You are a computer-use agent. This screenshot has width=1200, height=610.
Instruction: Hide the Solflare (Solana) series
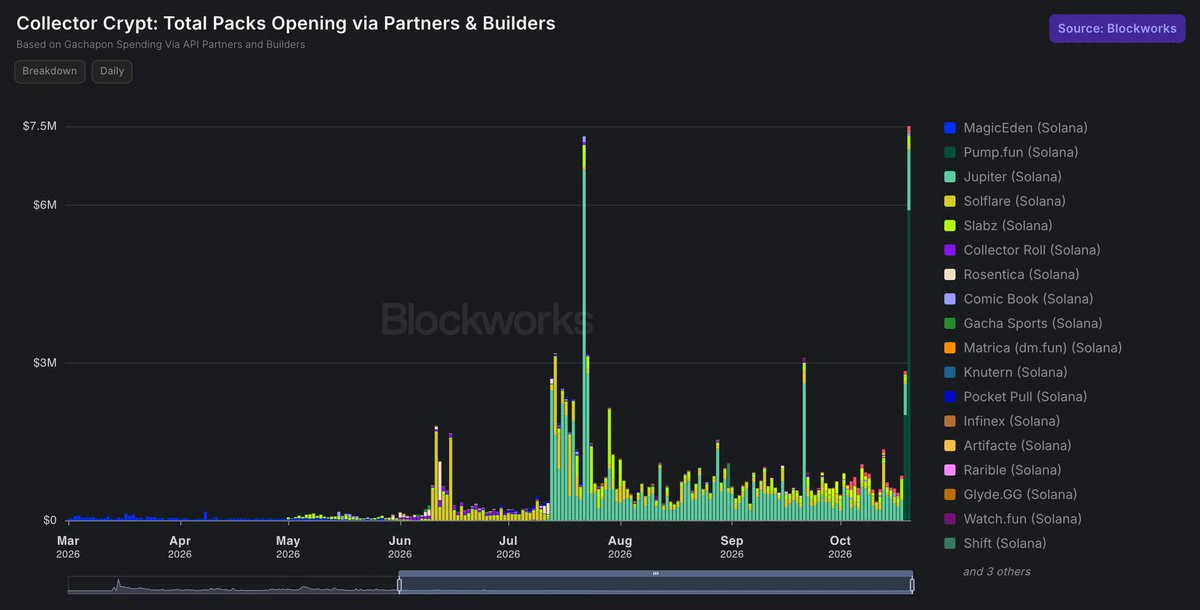(1005, 201)
